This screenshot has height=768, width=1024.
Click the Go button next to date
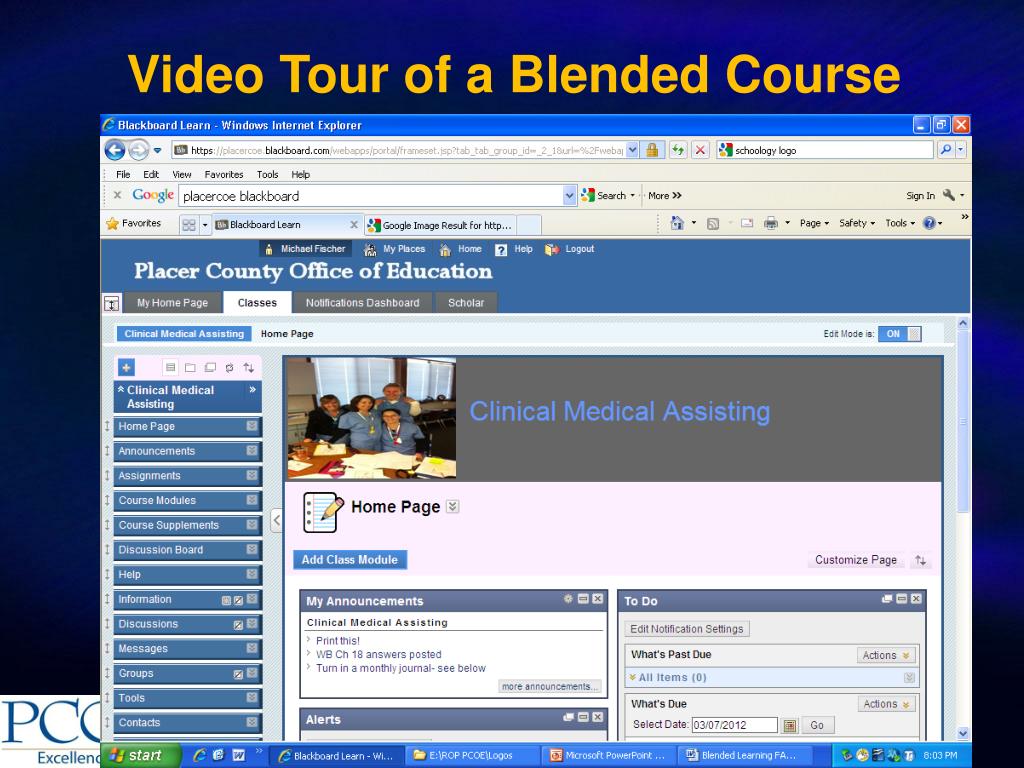(x=817, y=725)
